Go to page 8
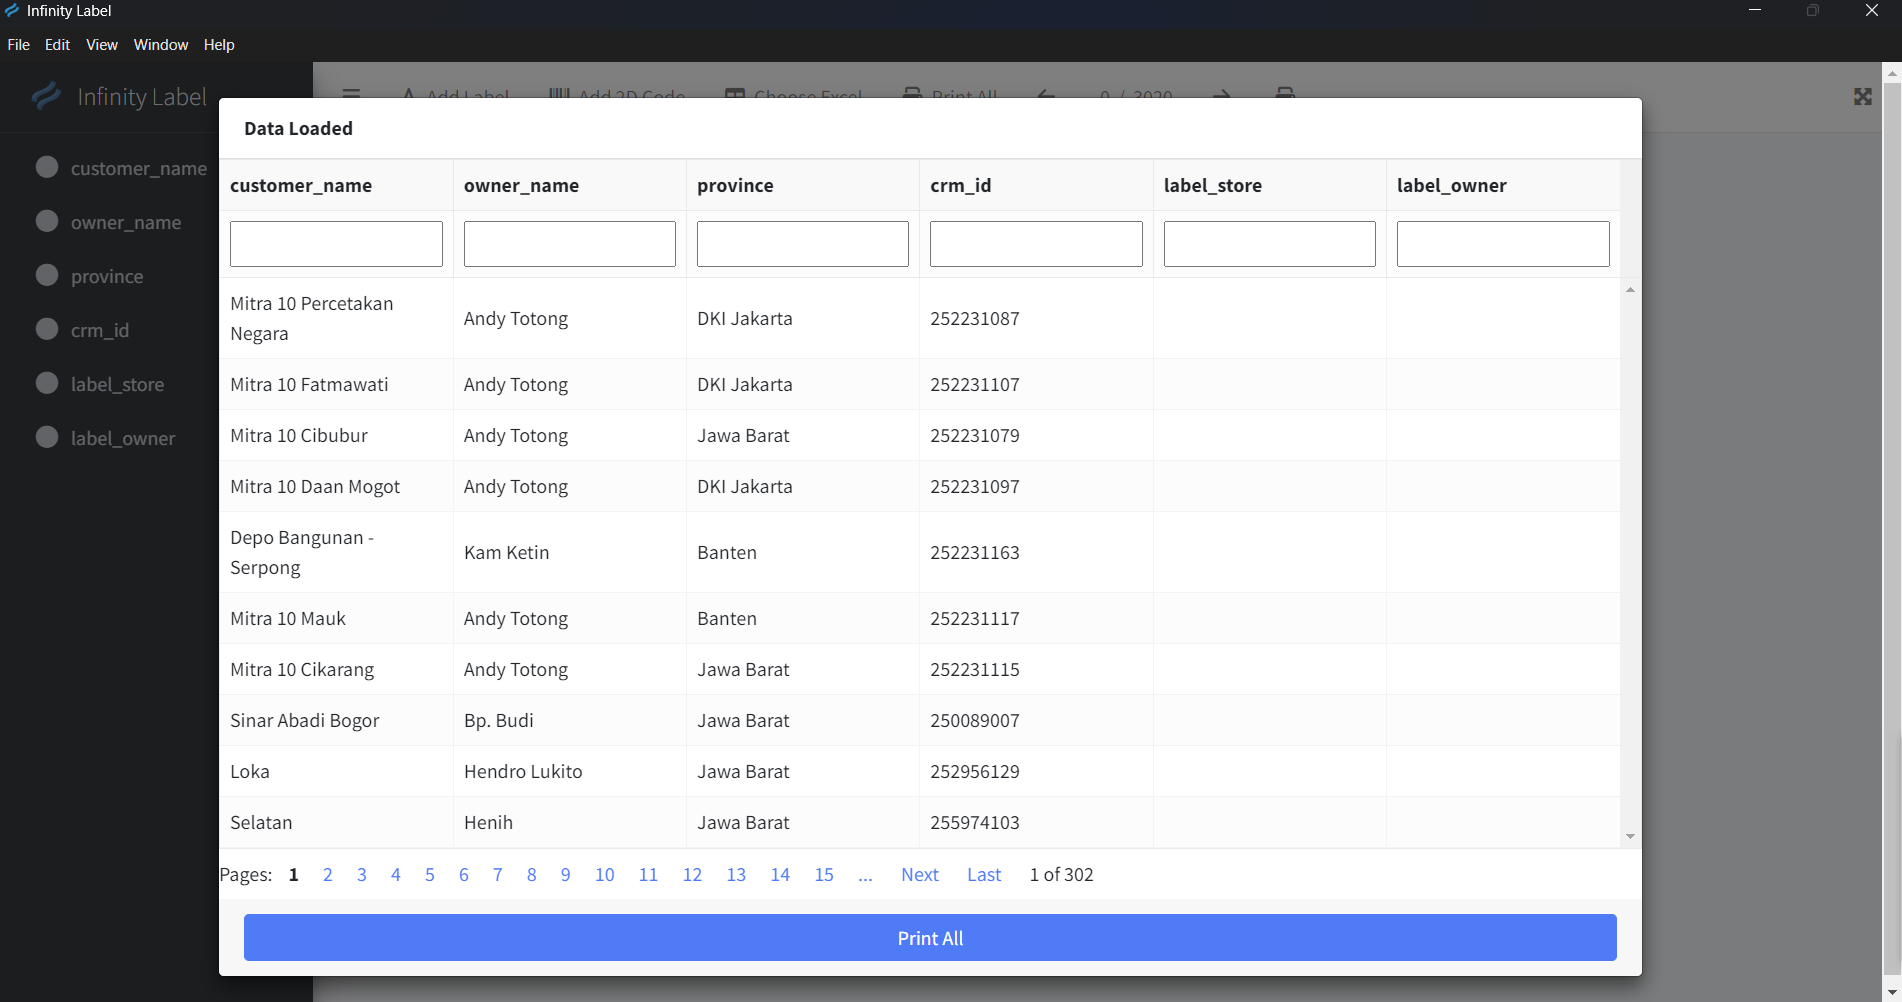 tap(531, 875)
